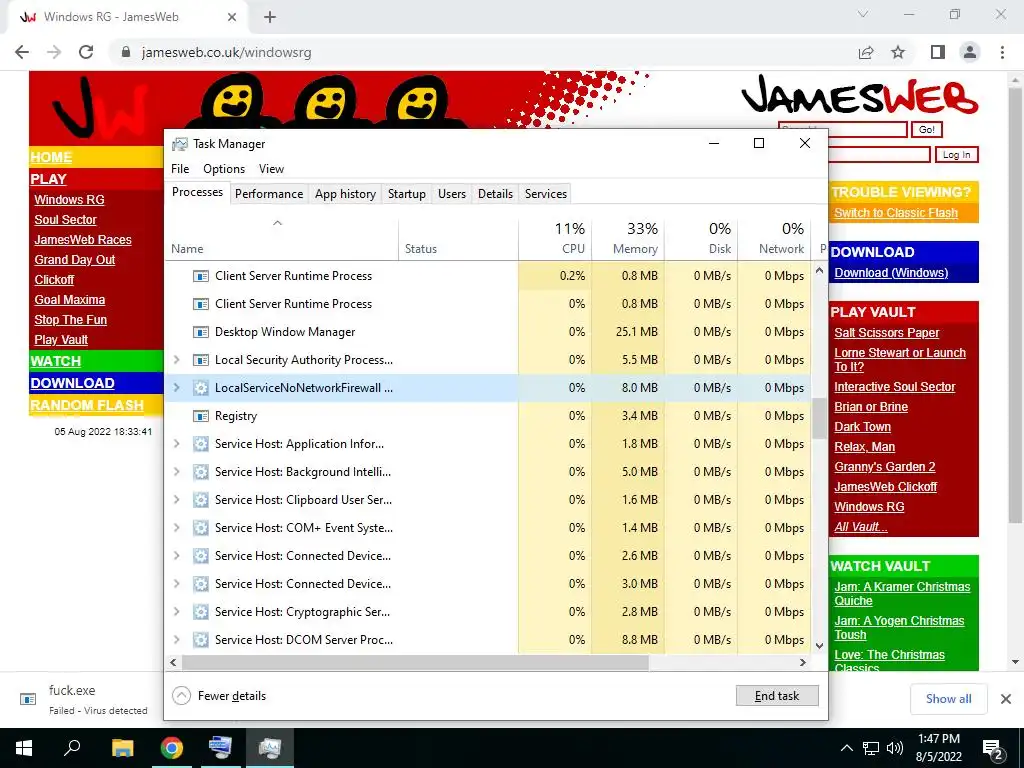This screenshot has height=768, width=1024.
Task: Click the End task button
Action: click(776, 696)
